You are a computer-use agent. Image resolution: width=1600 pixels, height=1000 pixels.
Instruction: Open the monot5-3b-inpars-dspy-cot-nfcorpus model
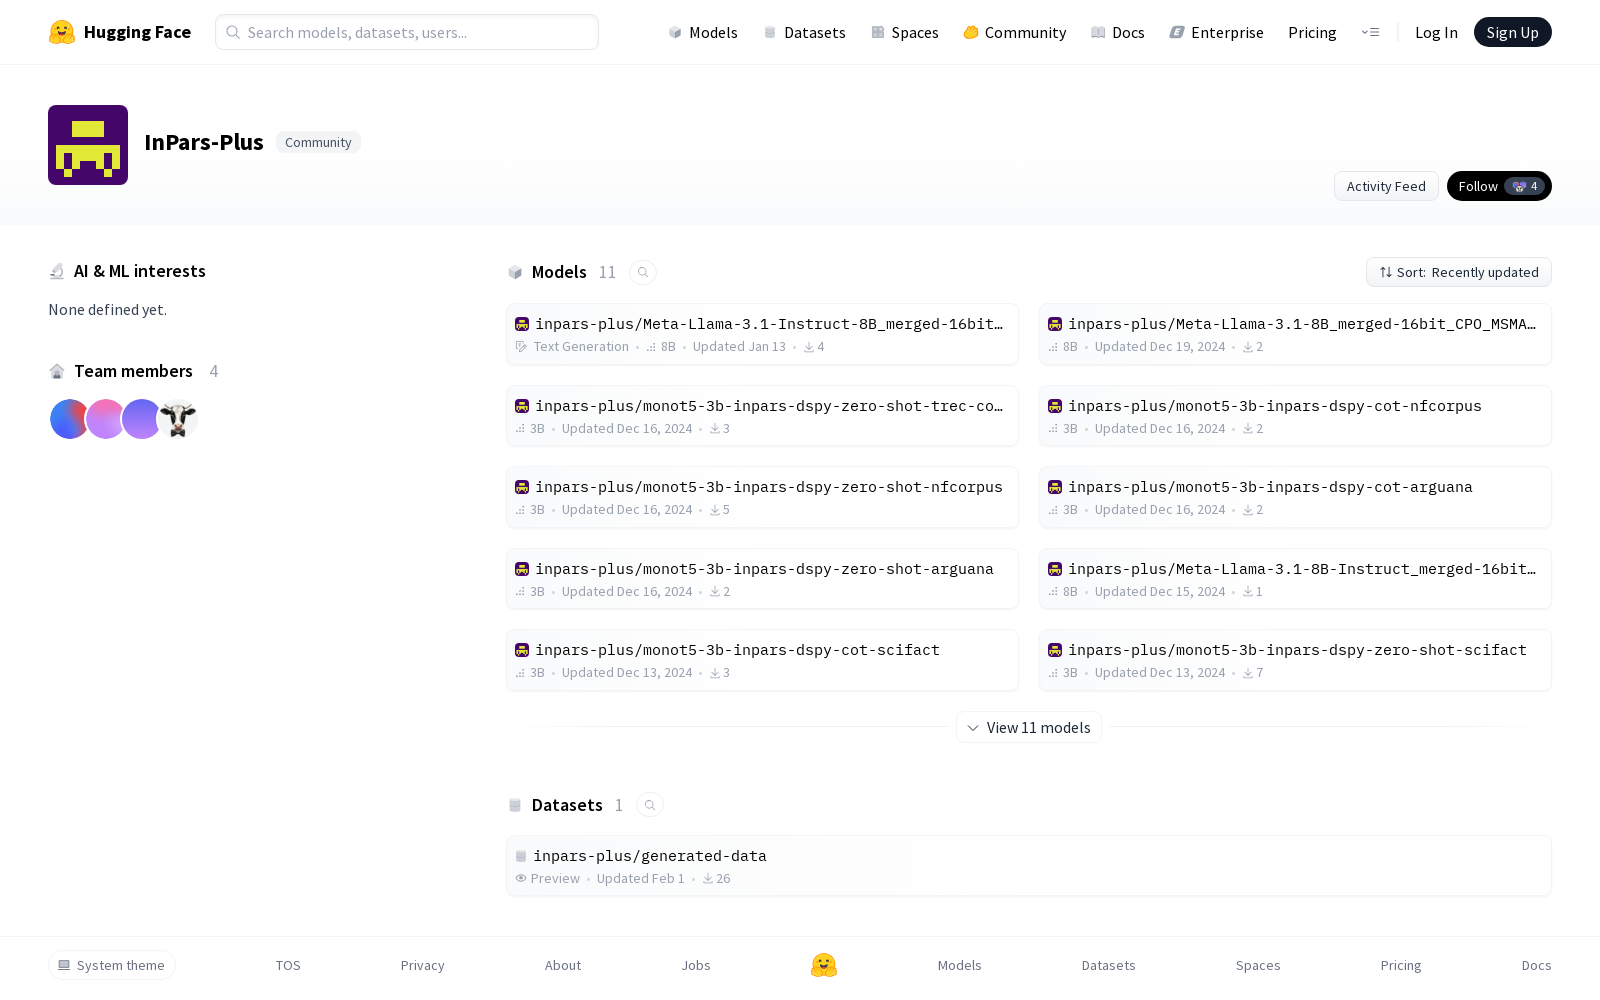point(1295,416)
